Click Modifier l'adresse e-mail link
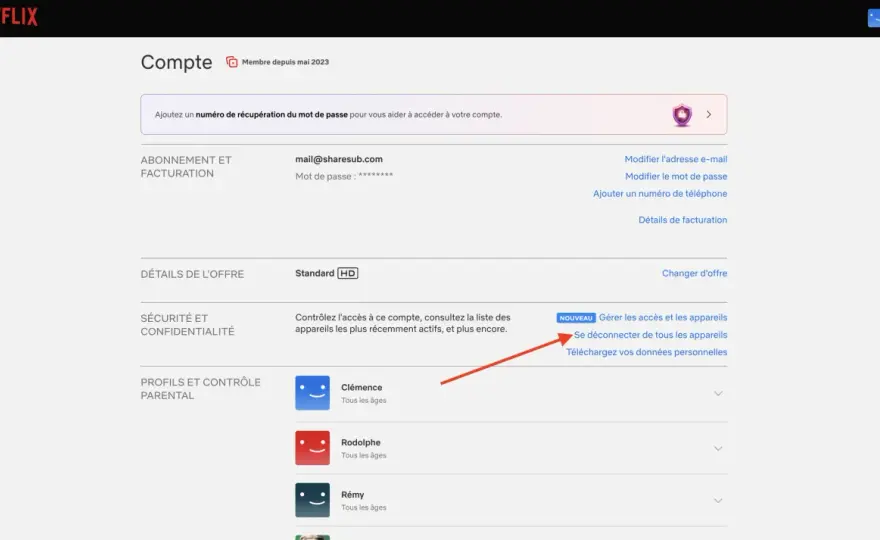This screenshot has width=880, height=540. click(676, 159)
